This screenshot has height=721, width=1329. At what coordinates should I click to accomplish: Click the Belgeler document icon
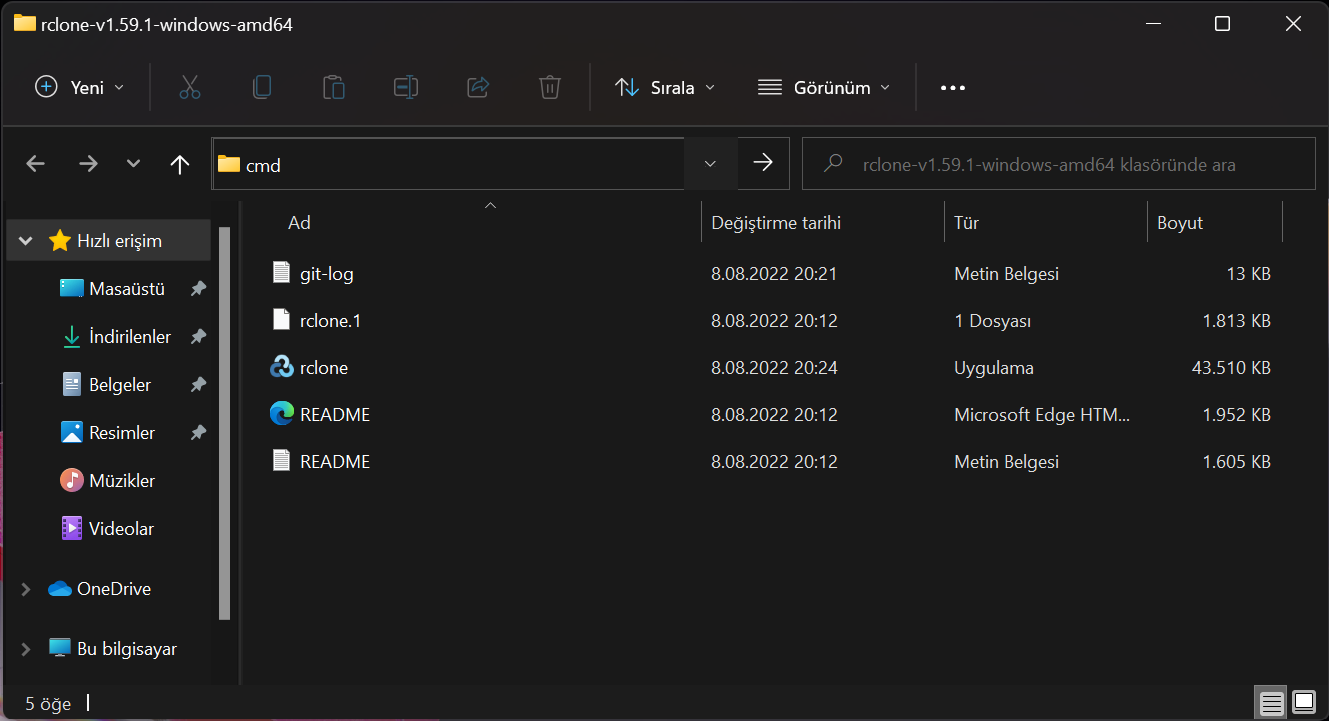pos(72,385)
